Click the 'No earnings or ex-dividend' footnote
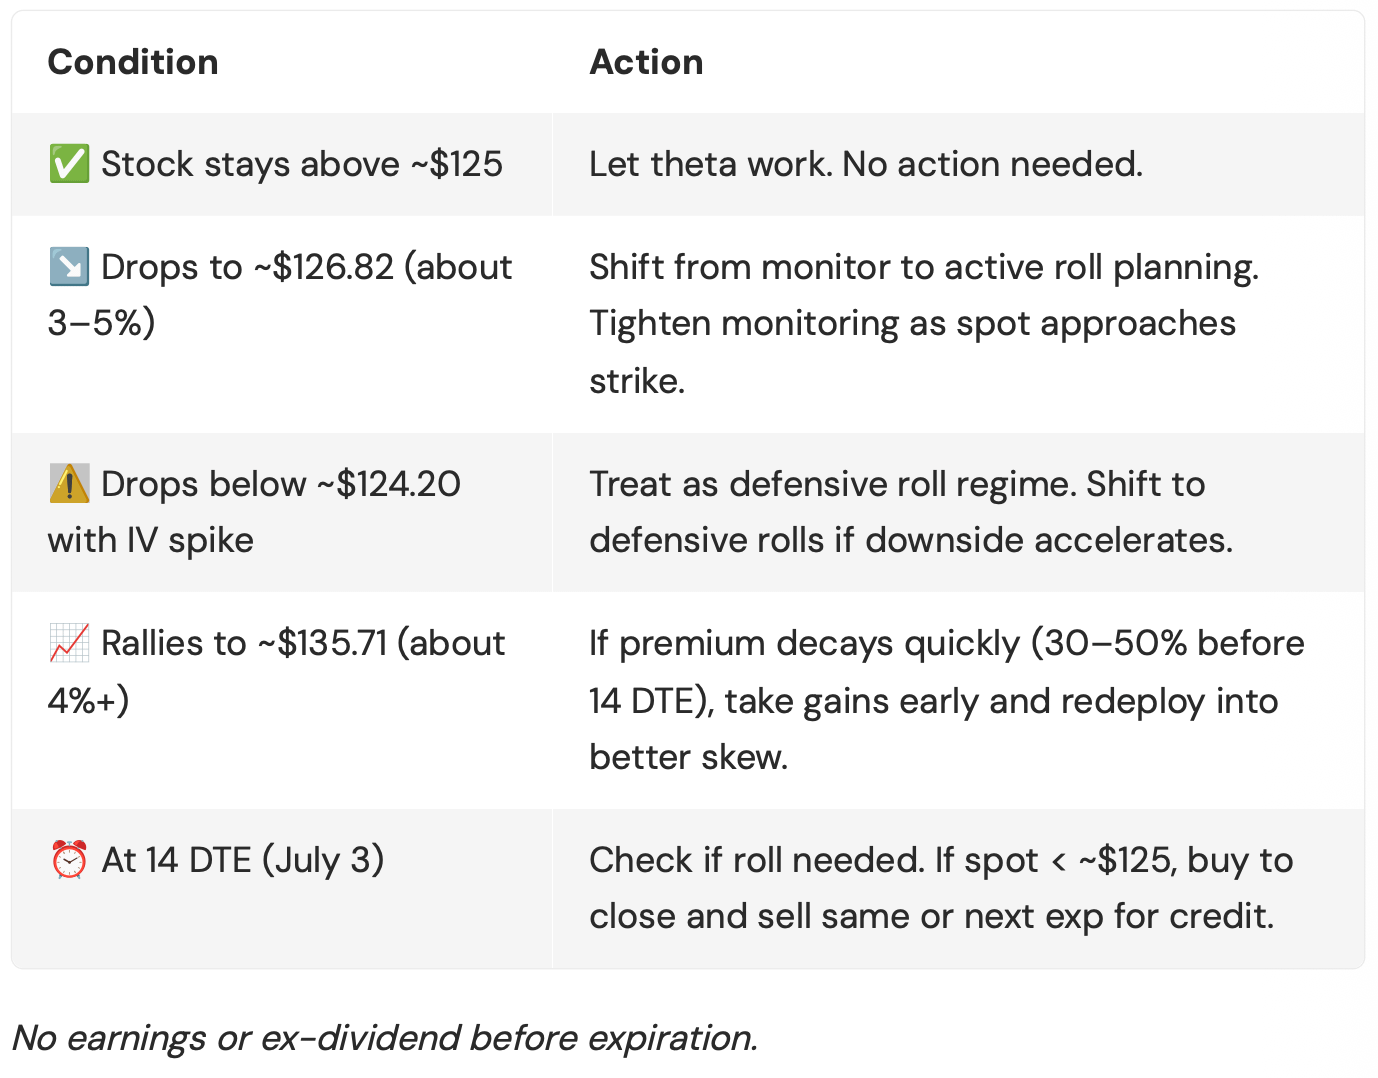 coord(385,1038)
